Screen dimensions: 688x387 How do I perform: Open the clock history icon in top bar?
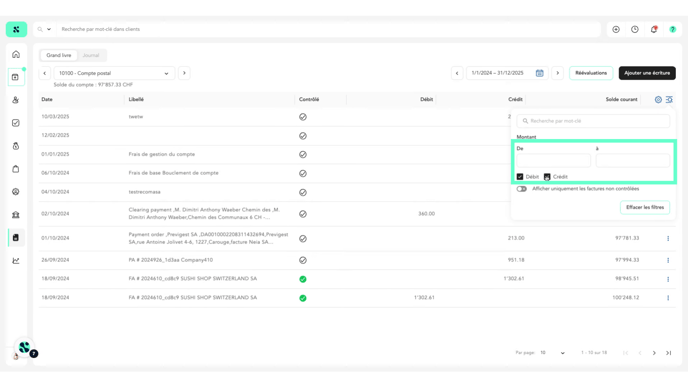(635, 29)
